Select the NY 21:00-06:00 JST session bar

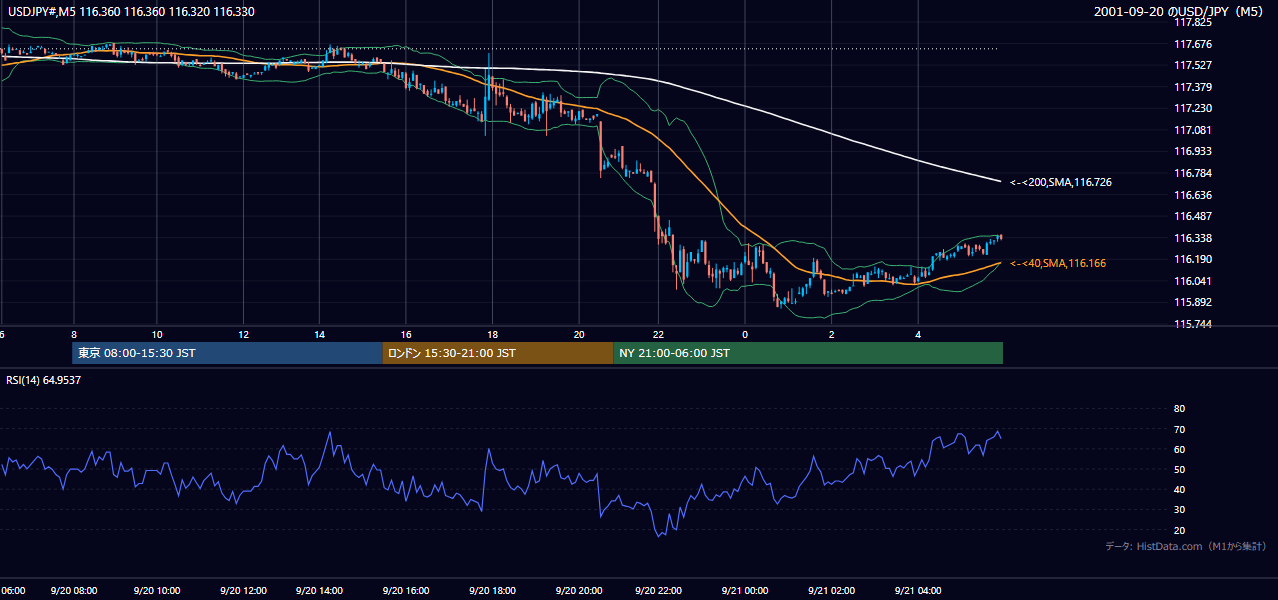tap(808, 353)
